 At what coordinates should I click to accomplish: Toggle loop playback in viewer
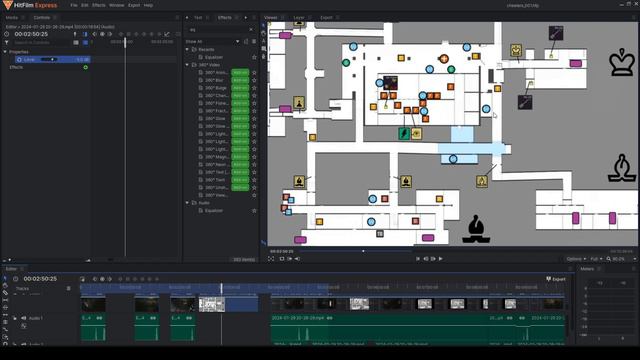pos(282,259)
